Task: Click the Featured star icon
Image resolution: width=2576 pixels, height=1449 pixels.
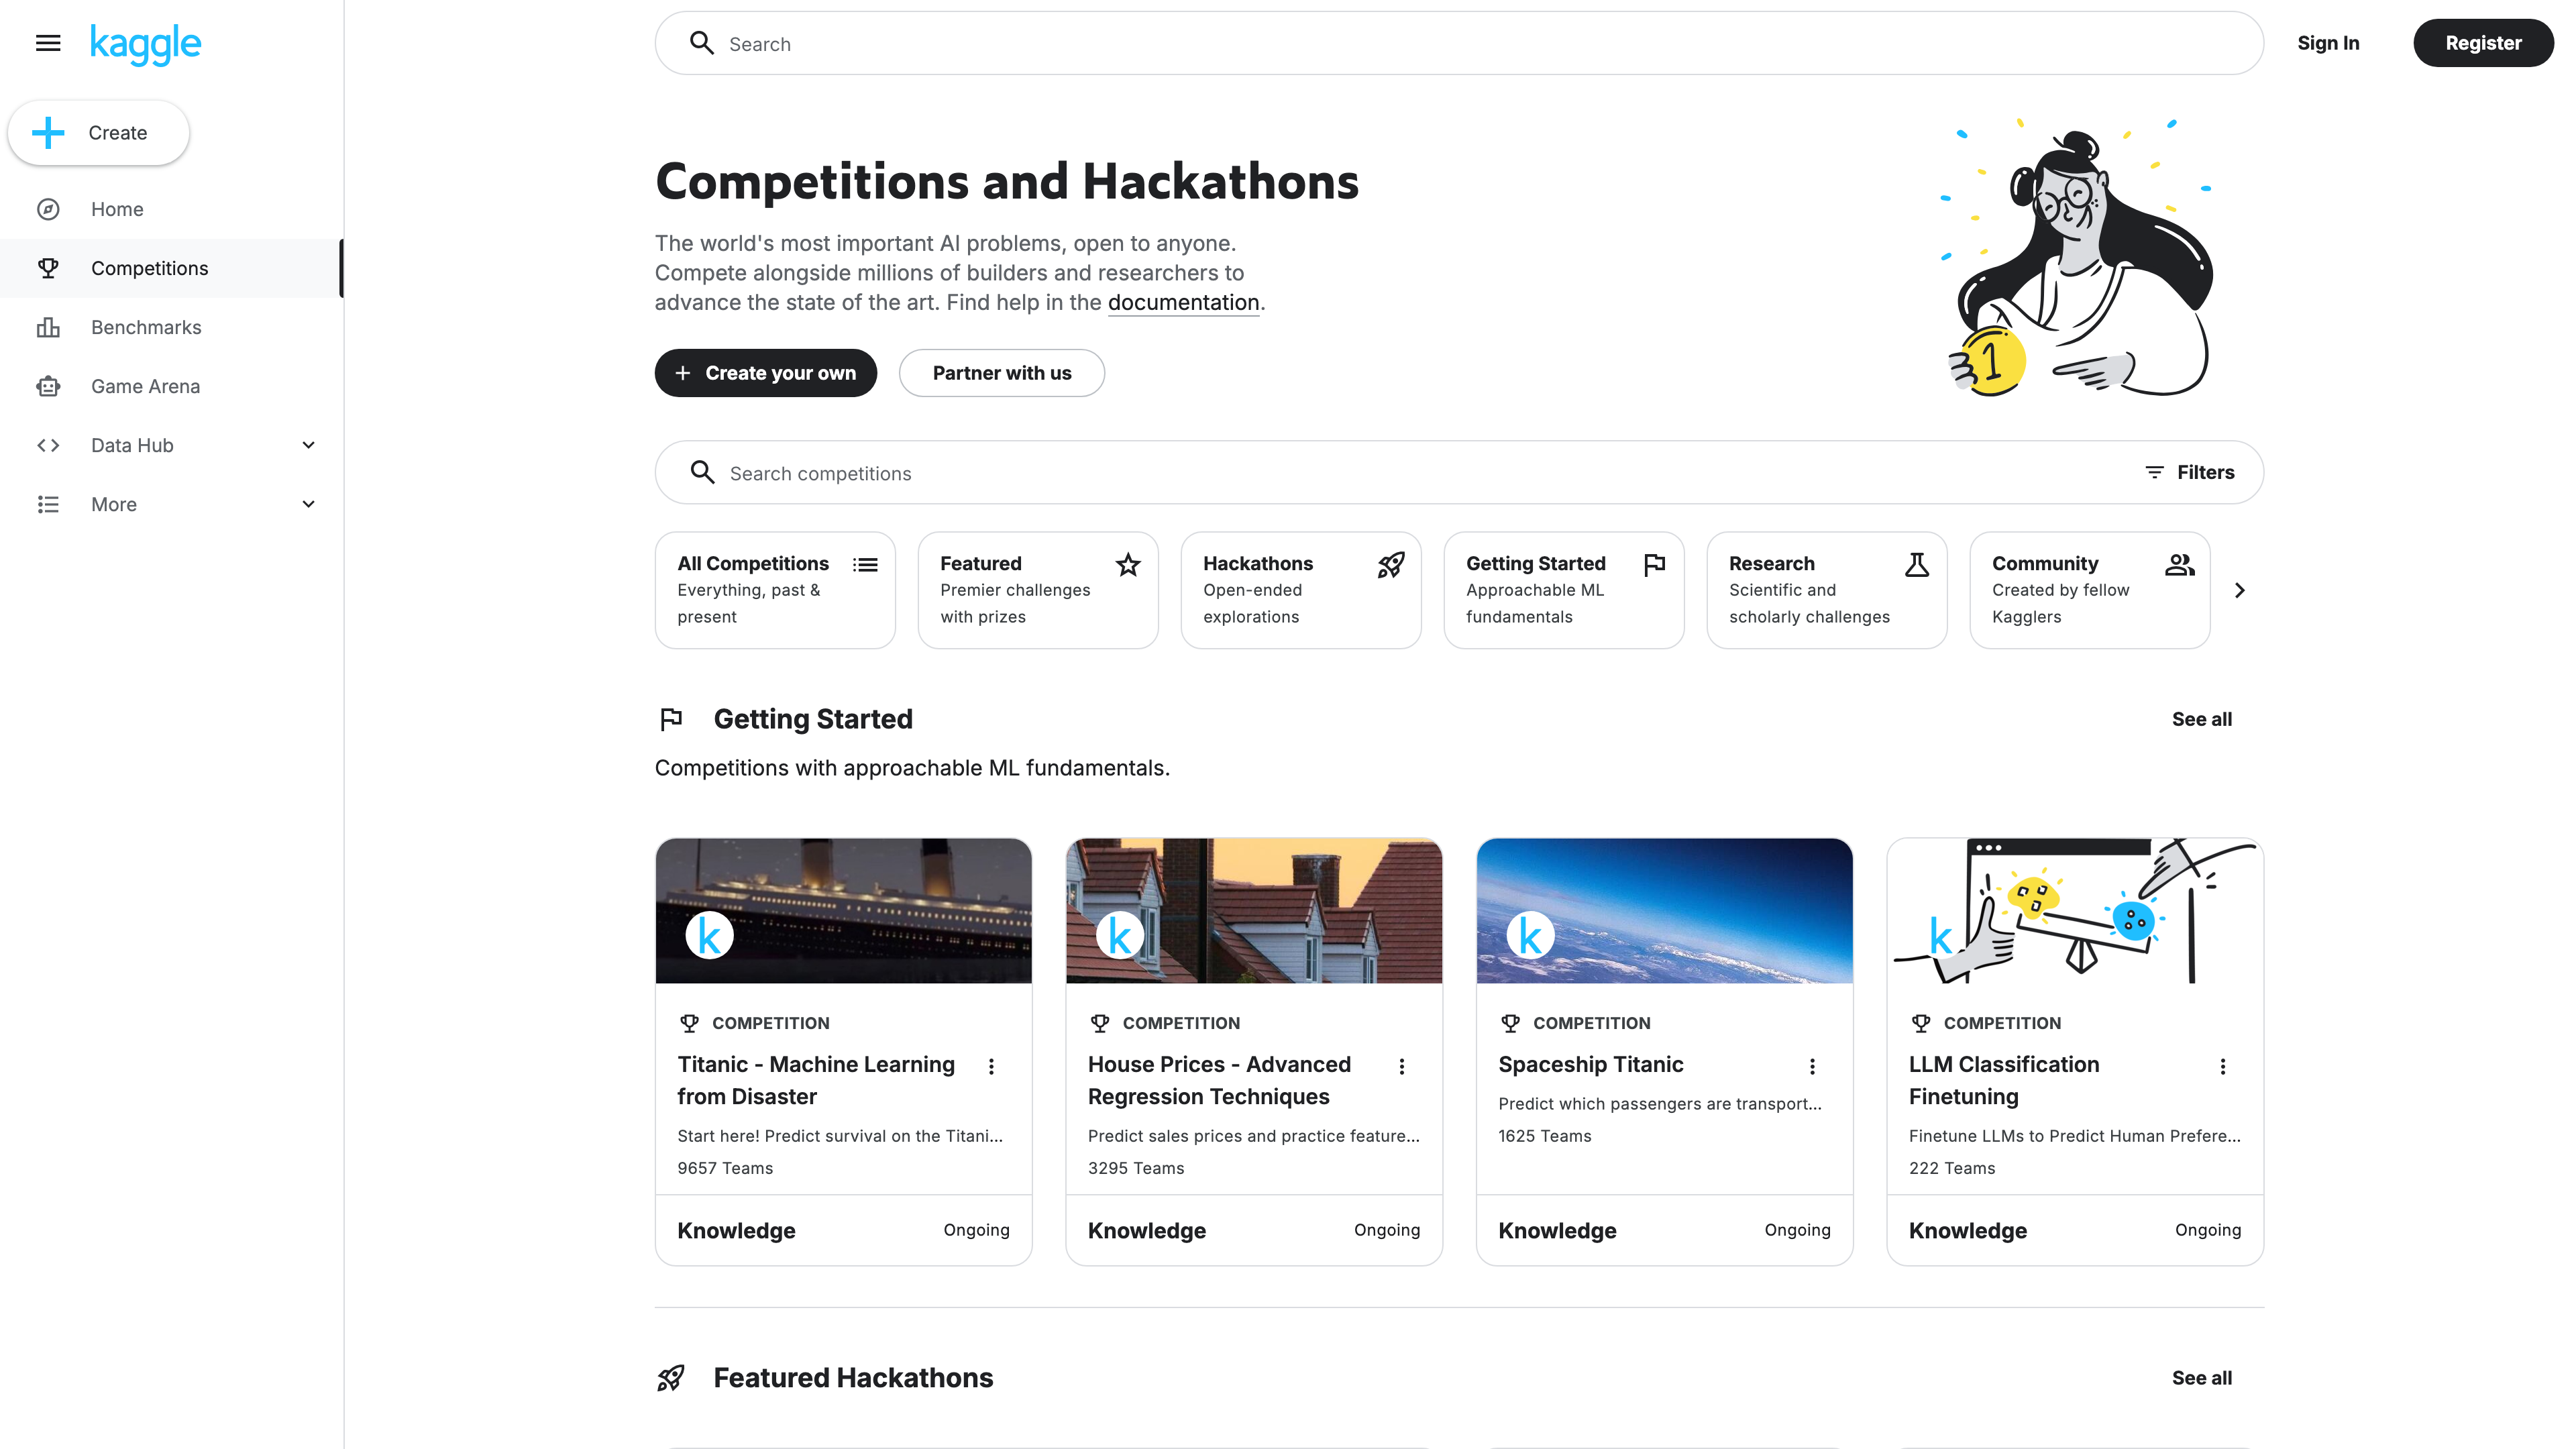Action: point(1128,565)
